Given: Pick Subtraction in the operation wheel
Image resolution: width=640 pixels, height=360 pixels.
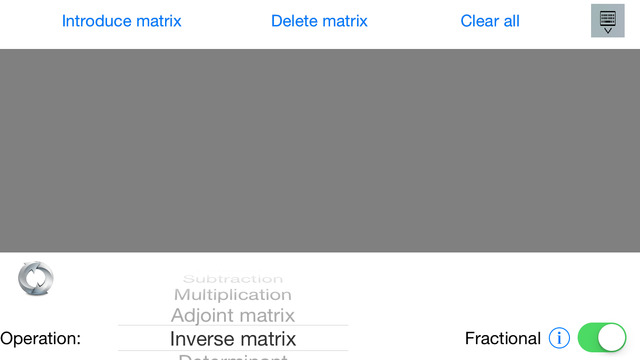Looking at the screenshot, I should 233,279.
